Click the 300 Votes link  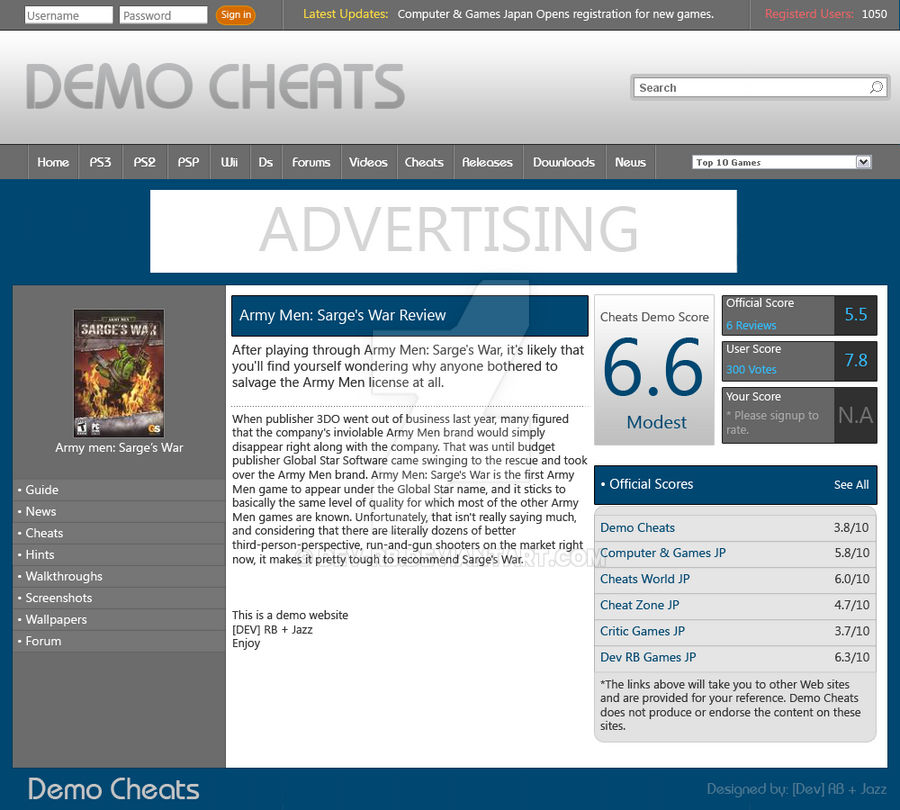751,370
